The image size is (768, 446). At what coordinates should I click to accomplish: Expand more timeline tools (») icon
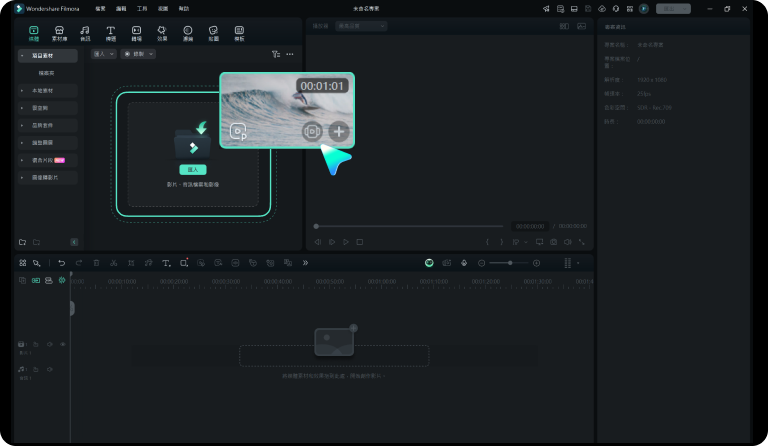coord(305,263)
